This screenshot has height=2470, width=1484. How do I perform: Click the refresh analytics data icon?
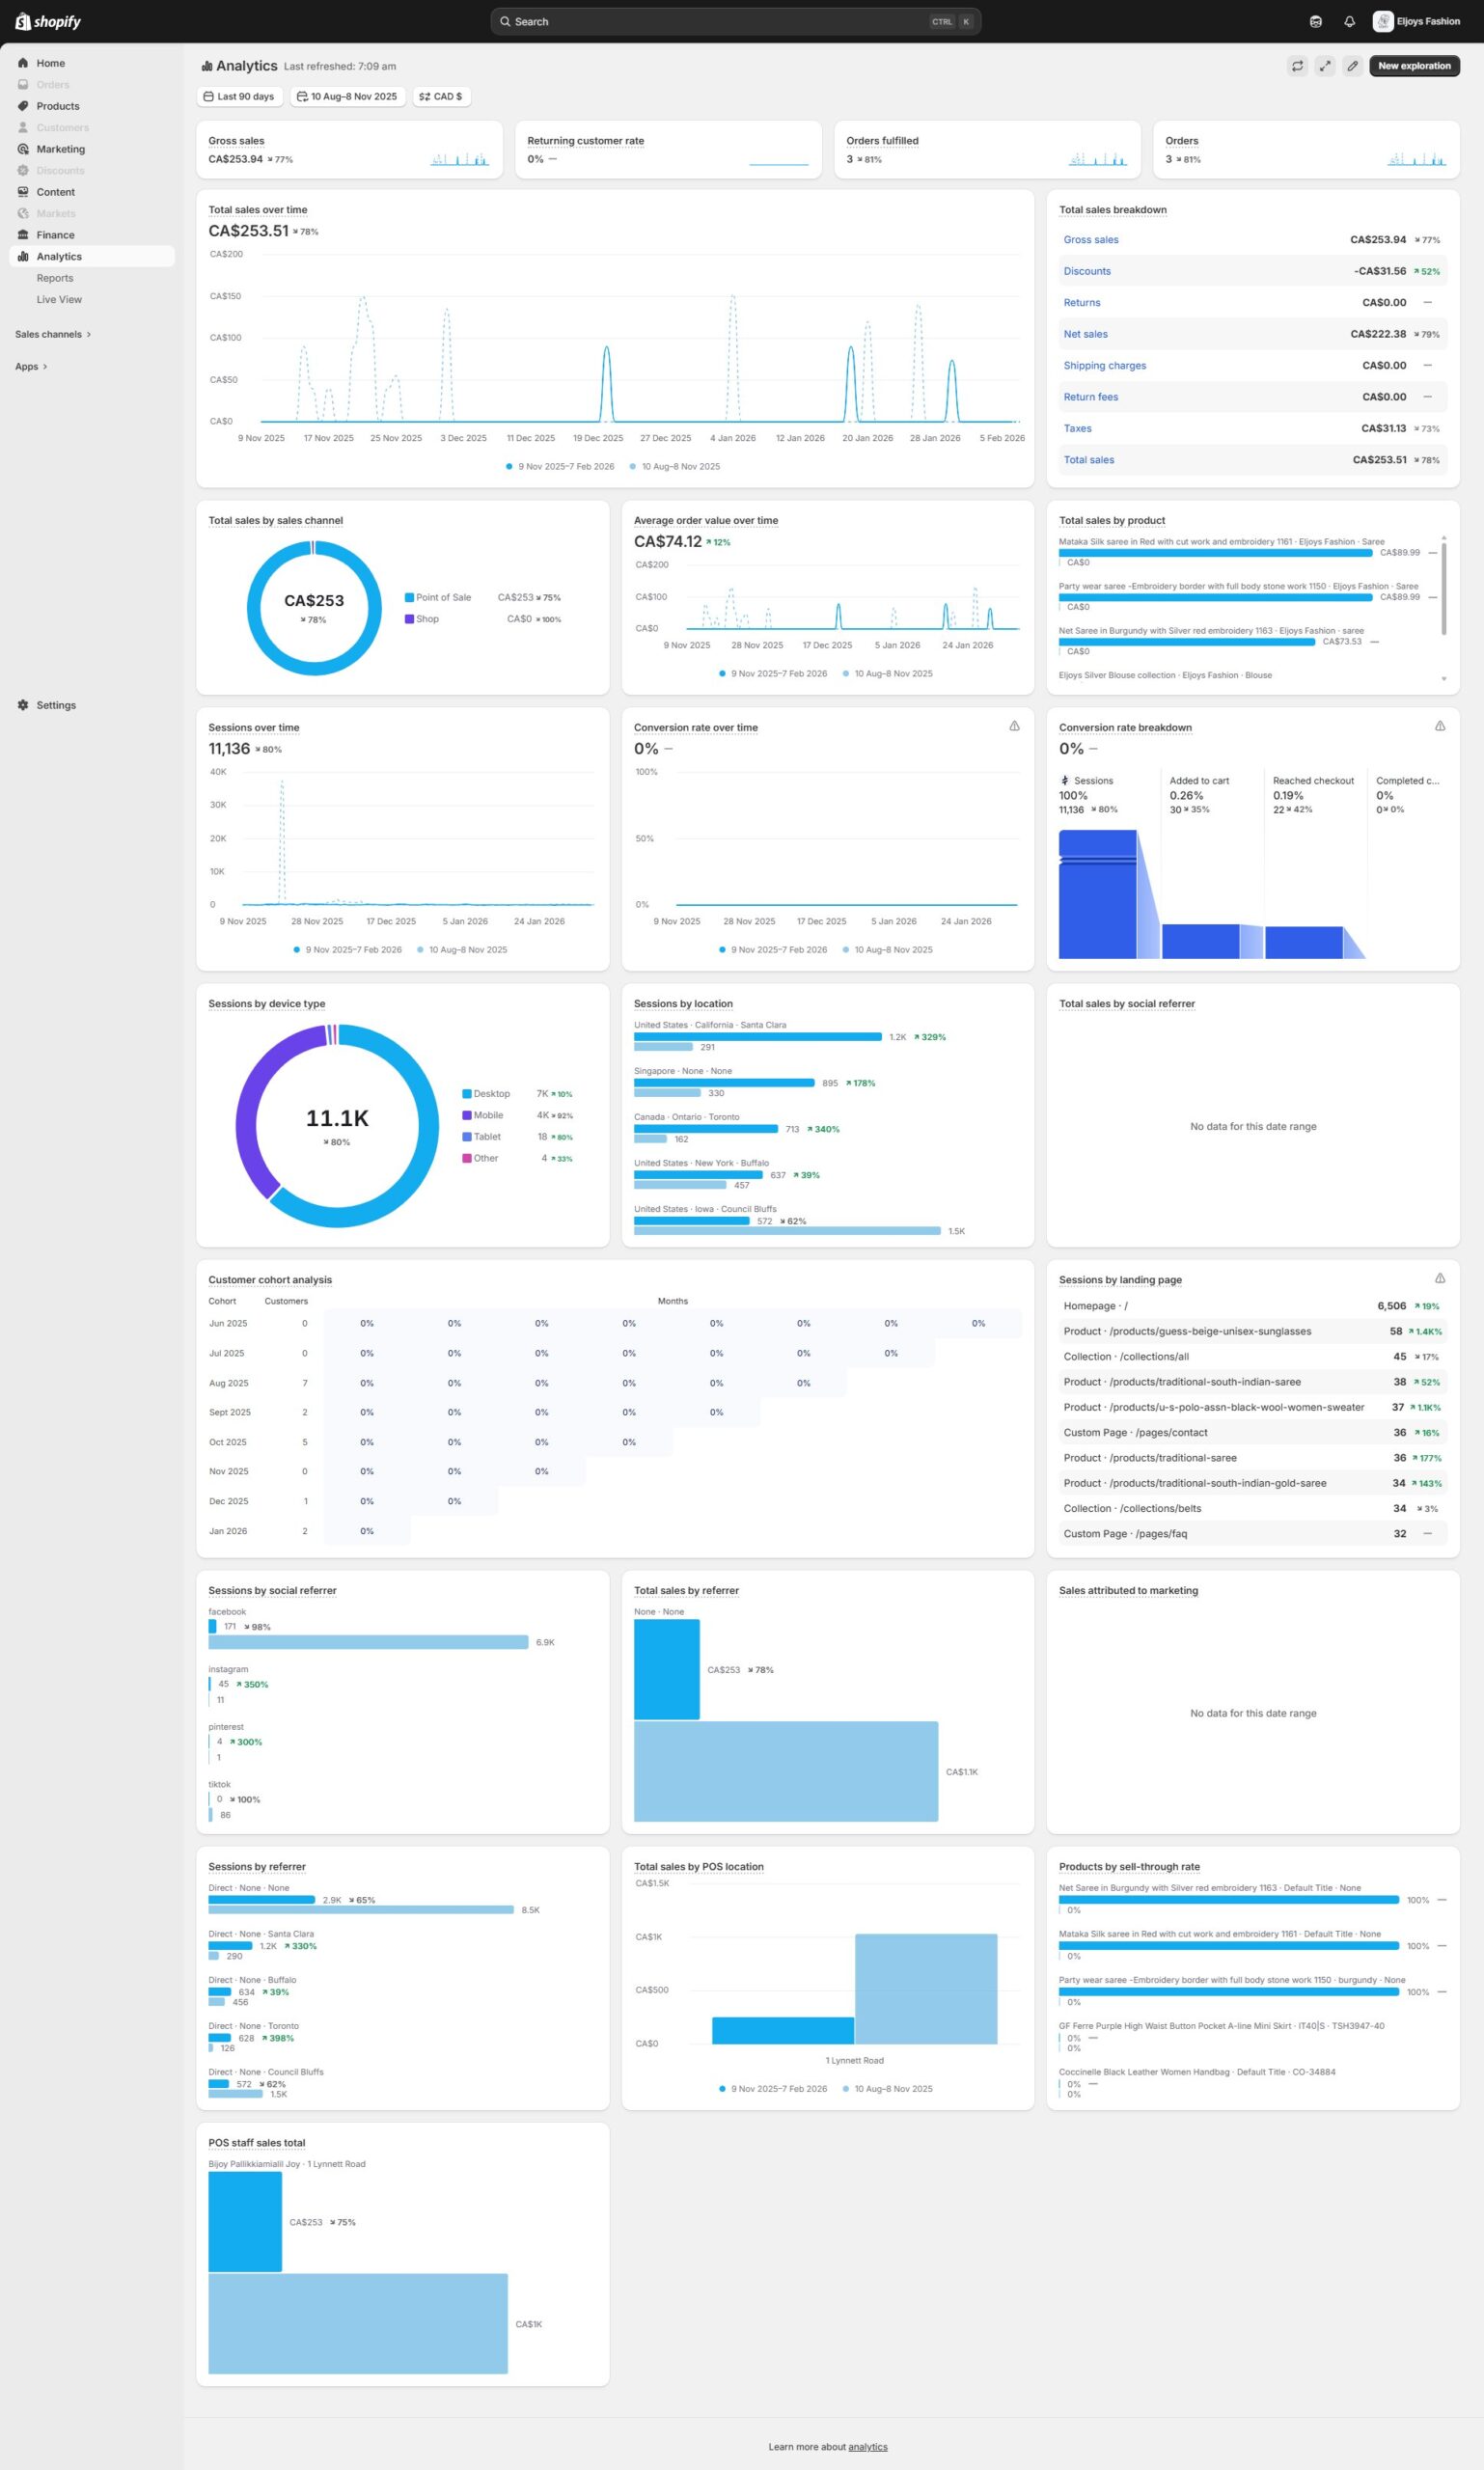[x=1297, y=66]
